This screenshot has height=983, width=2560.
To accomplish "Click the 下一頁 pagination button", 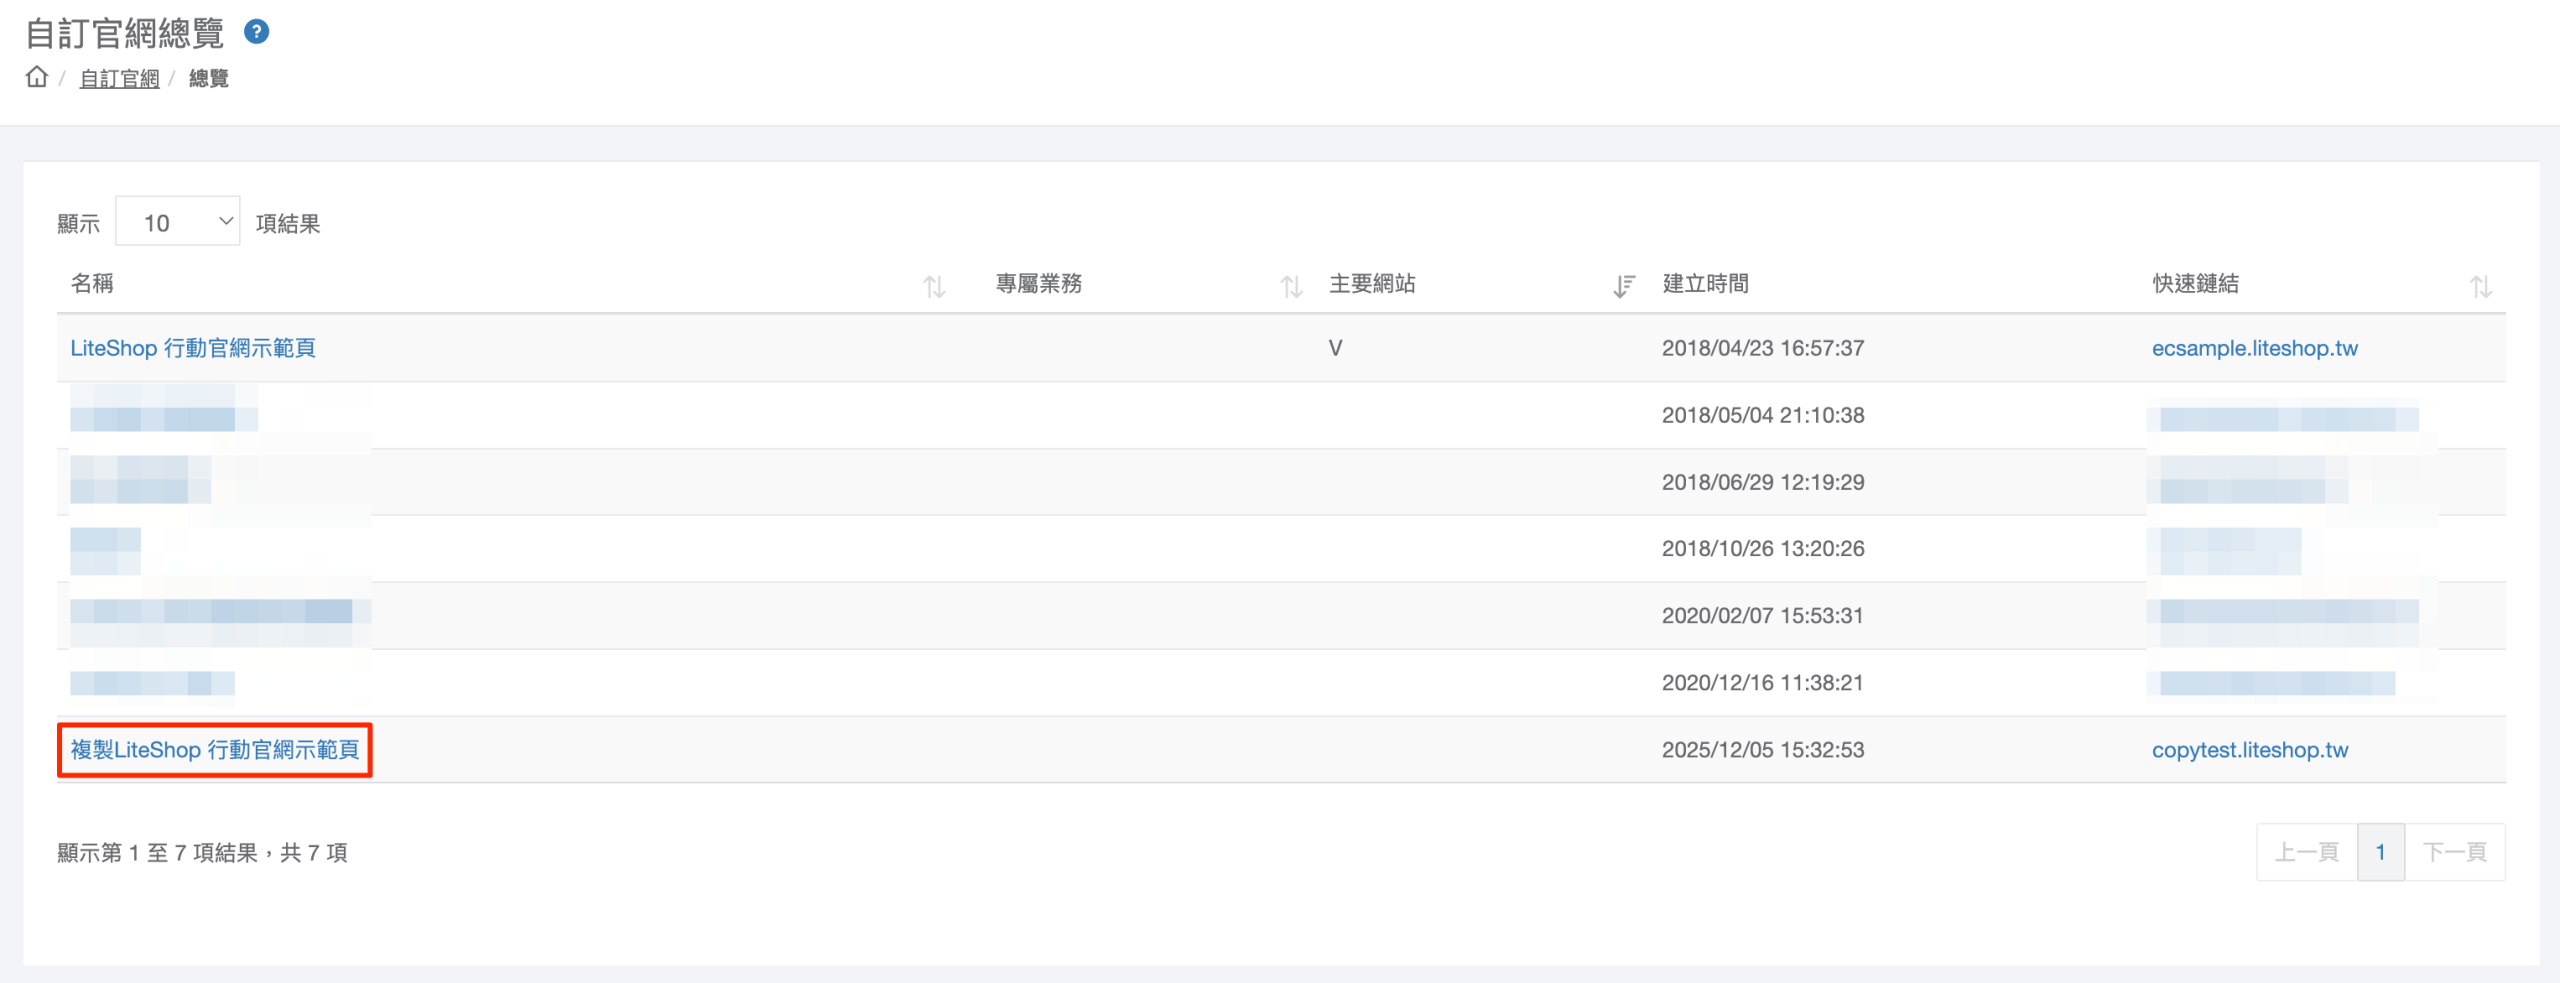I will [x=2454, y=852].
